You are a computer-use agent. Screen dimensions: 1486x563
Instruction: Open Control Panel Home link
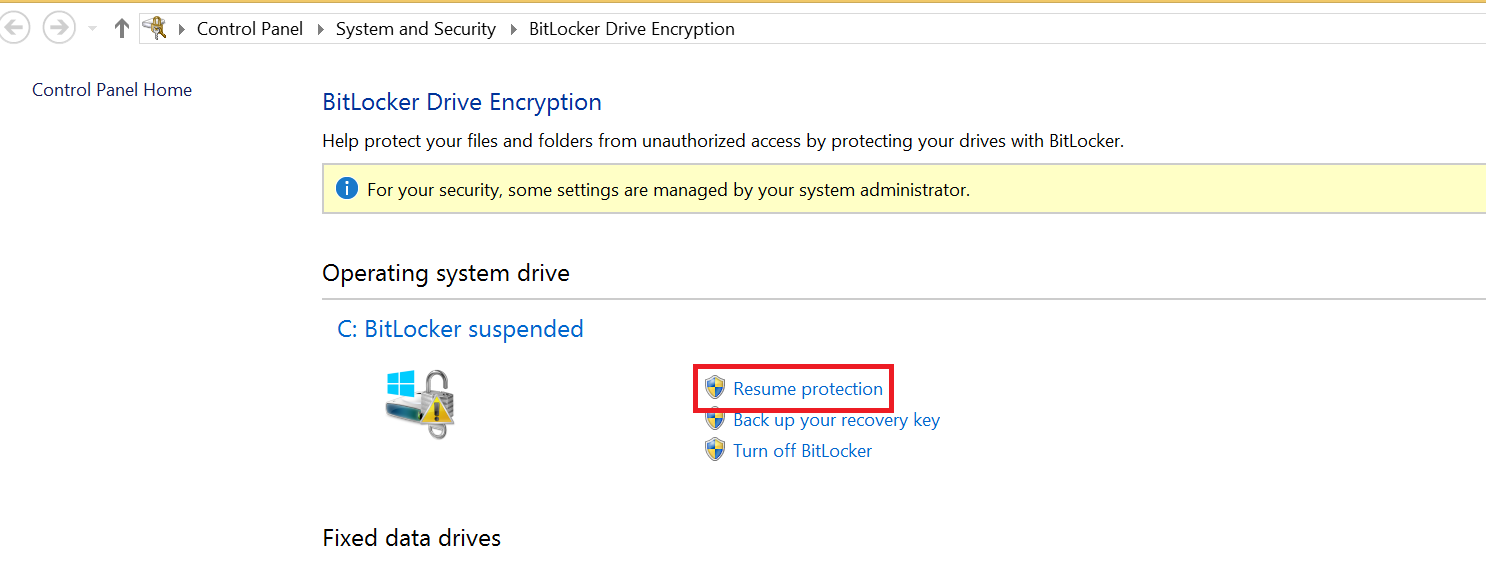(x=112, y=90)
